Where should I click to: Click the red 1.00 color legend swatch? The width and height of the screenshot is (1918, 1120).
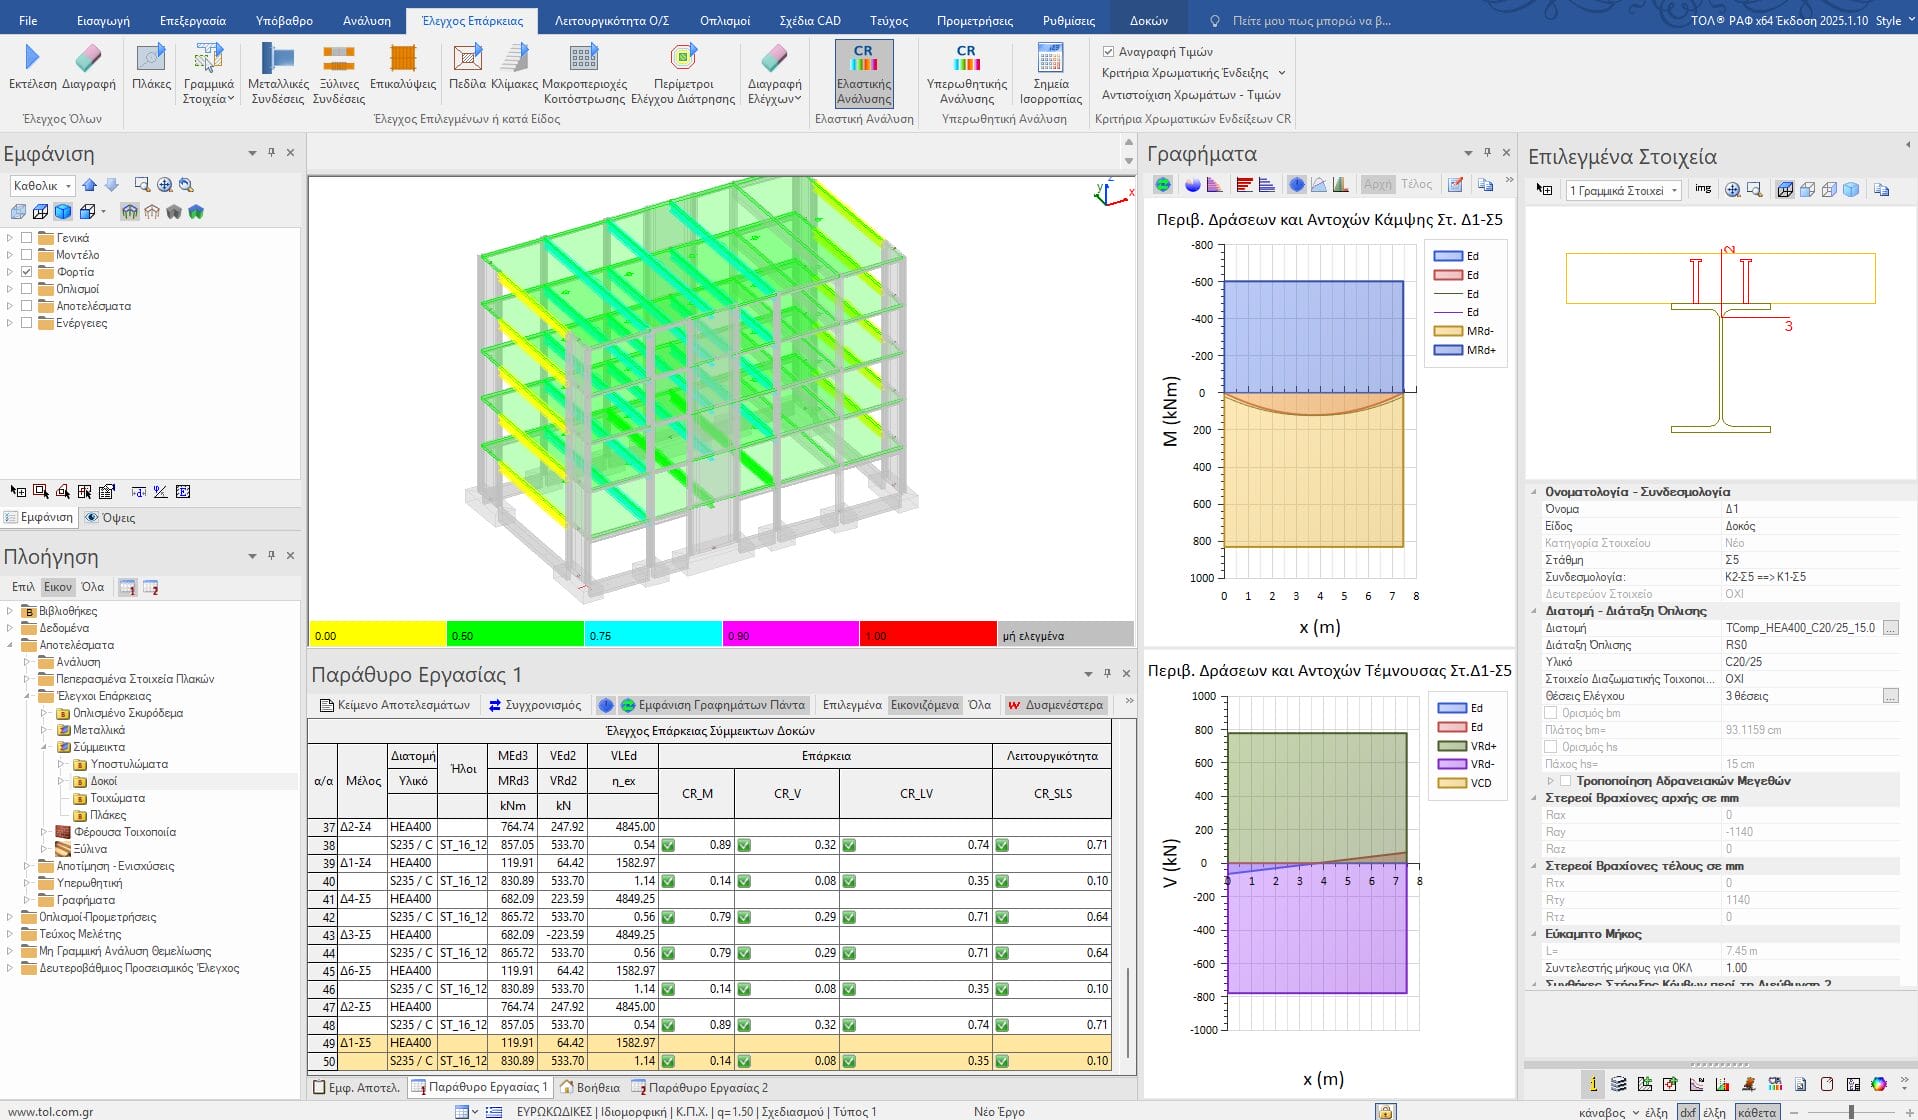coord(927,635)
